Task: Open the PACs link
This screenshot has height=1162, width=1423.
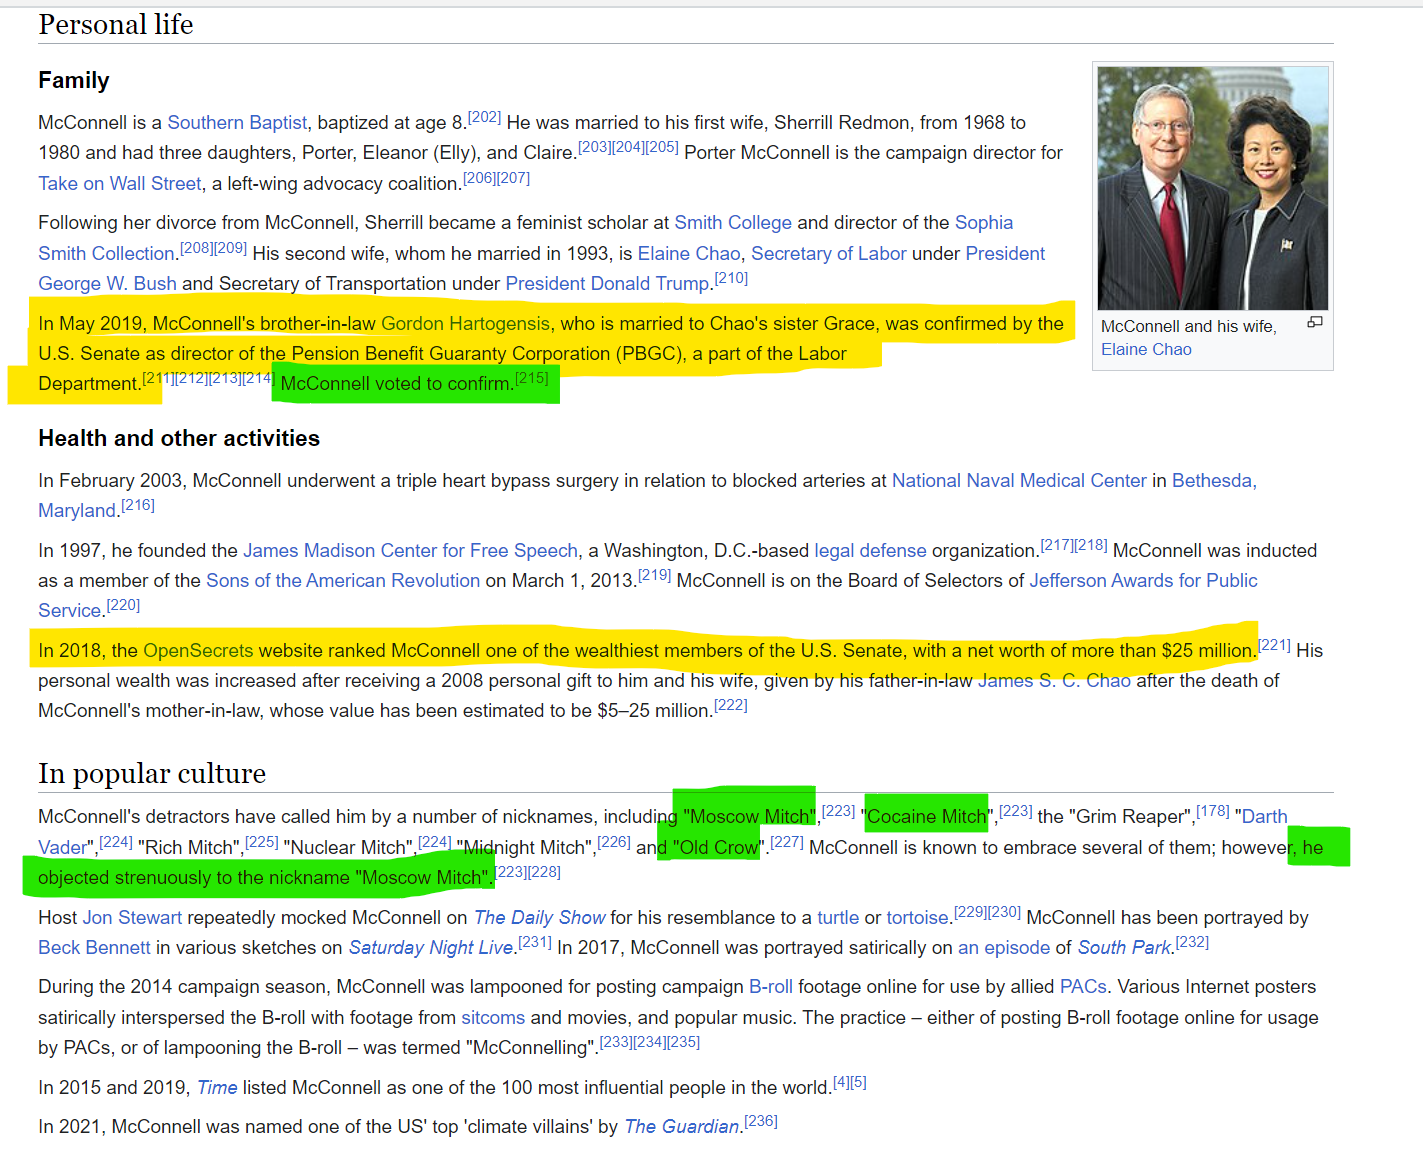Action: point(1083,986)
